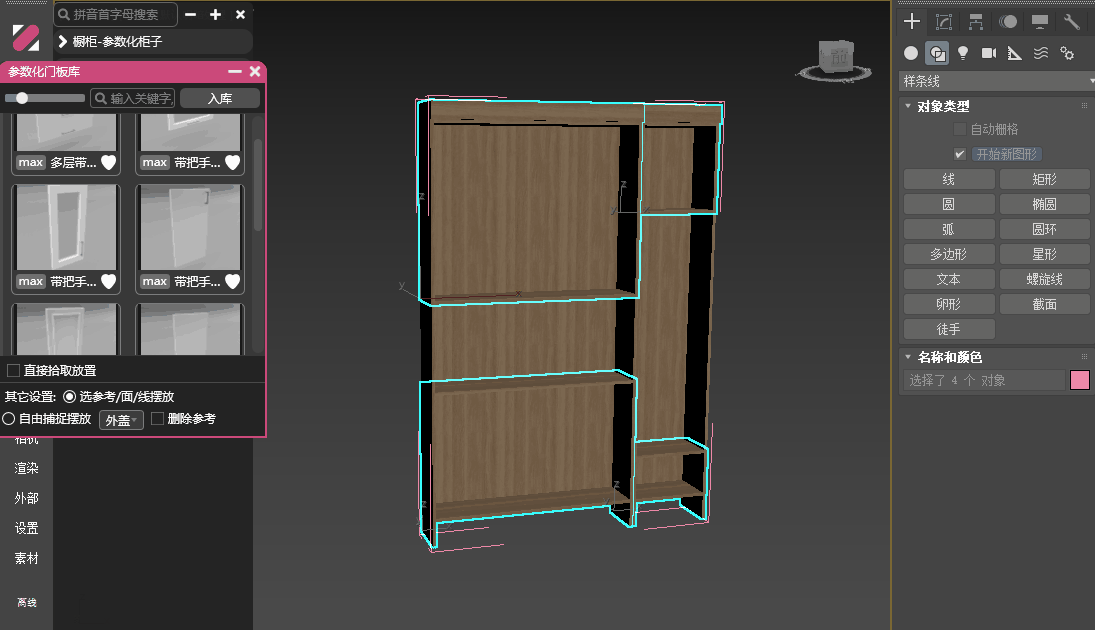The height and width of the screenshot is (630, 1095).
Task: Select the Shapes category icon
Action: (936, 53)
